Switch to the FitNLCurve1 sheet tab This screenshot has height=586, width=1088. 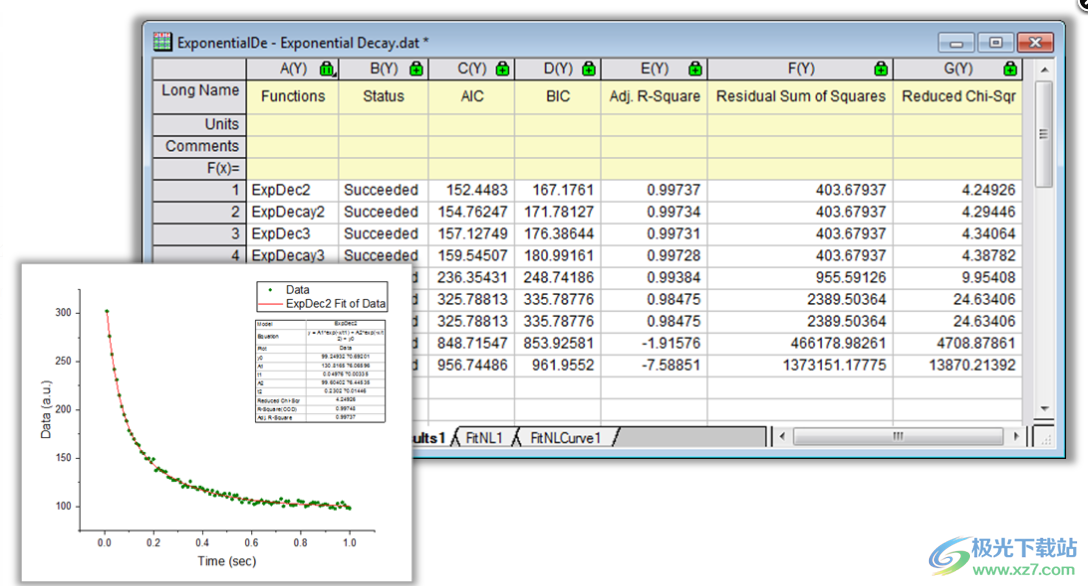[565, 438]
